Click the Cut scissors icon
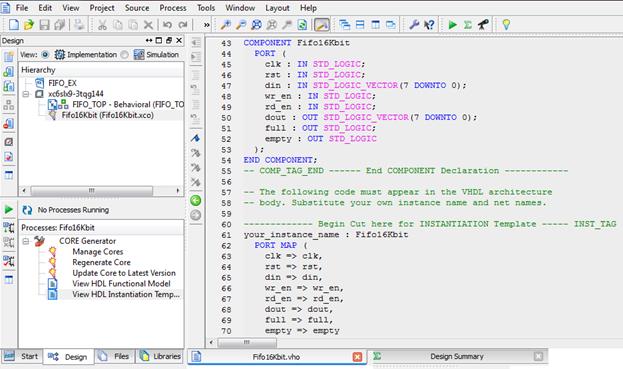Image resolution: width=623 pixels, height=369 pixels. pyautogui.click(x=103, y=25)
